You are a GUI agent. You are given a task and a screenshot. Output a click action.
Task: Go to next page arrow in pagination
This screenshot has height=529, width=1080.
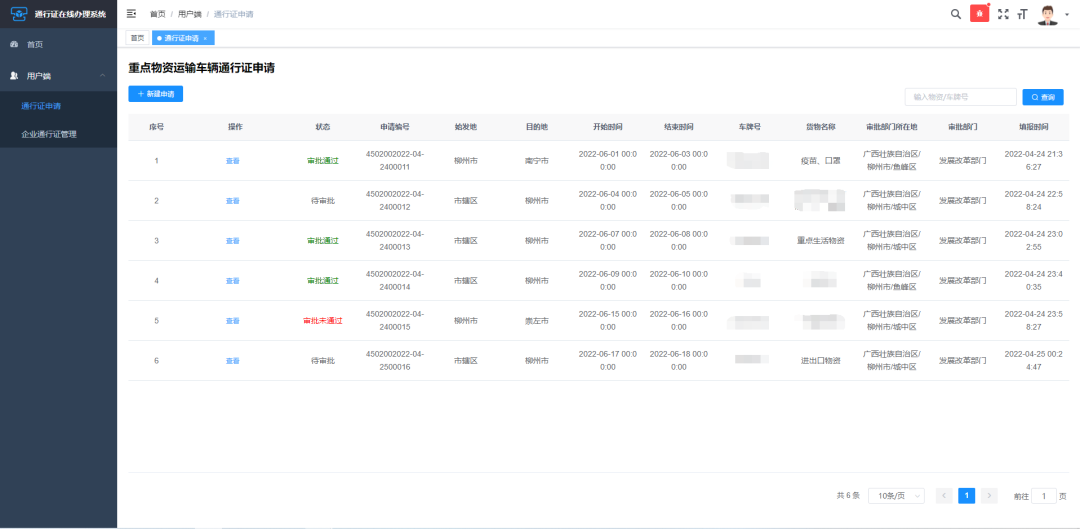(990, 496)
